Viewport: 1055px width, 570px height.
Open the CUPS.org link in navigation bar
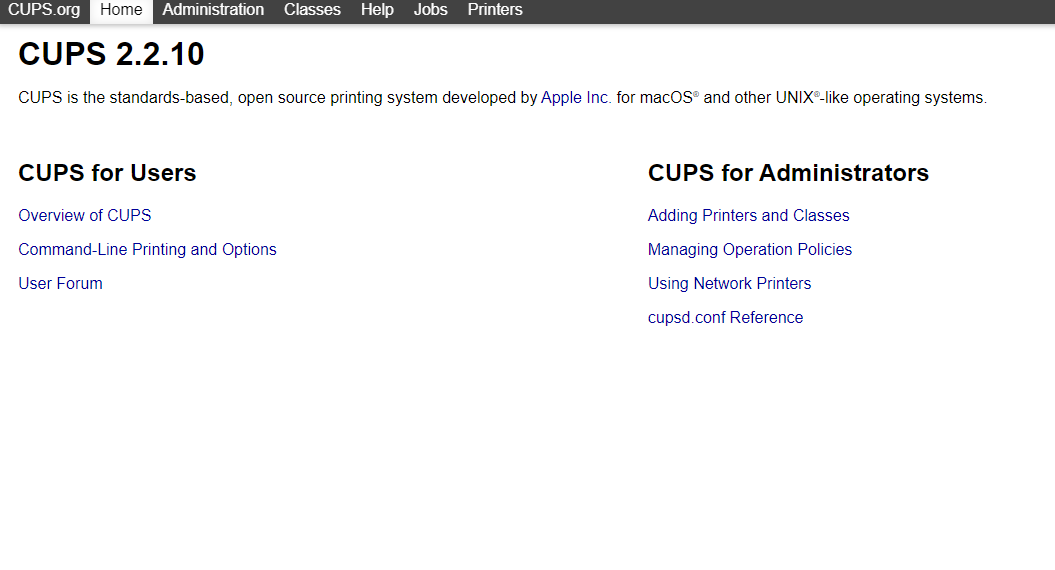tap(44, 10)
